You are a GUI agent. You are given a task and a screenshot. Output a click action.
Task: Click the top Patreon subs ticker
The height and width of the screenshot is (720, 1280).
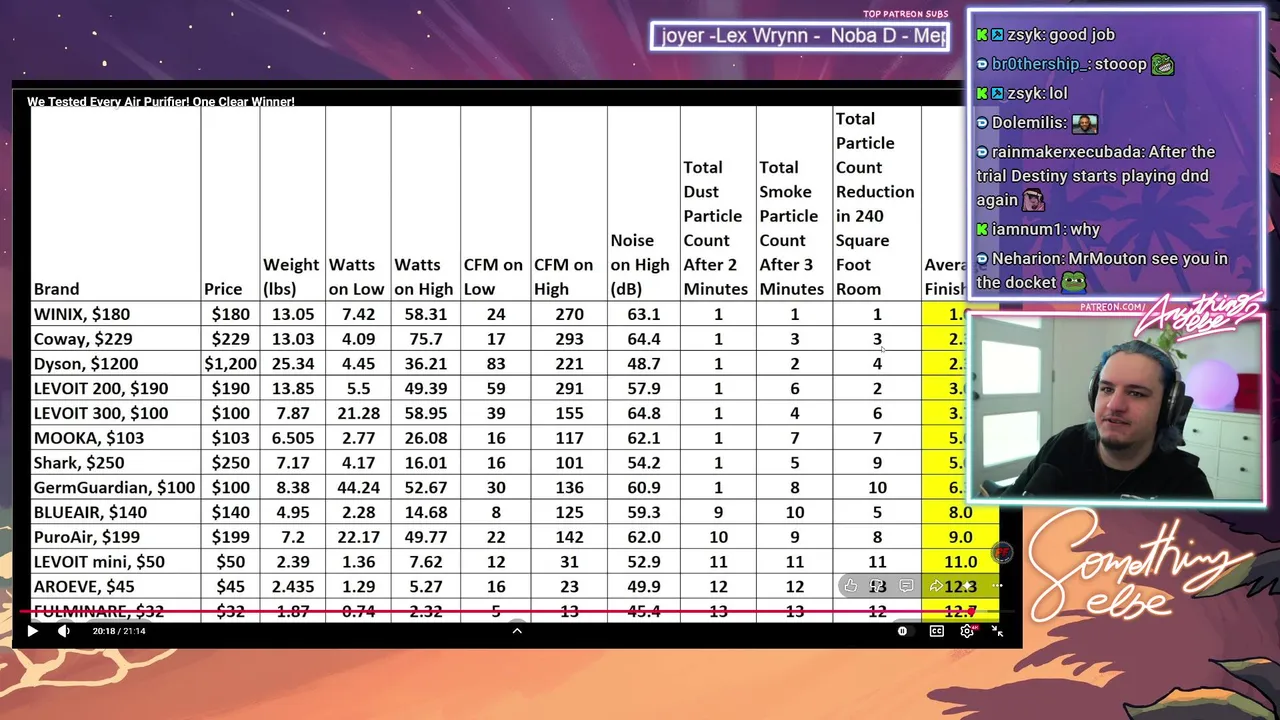coord(799,36)
